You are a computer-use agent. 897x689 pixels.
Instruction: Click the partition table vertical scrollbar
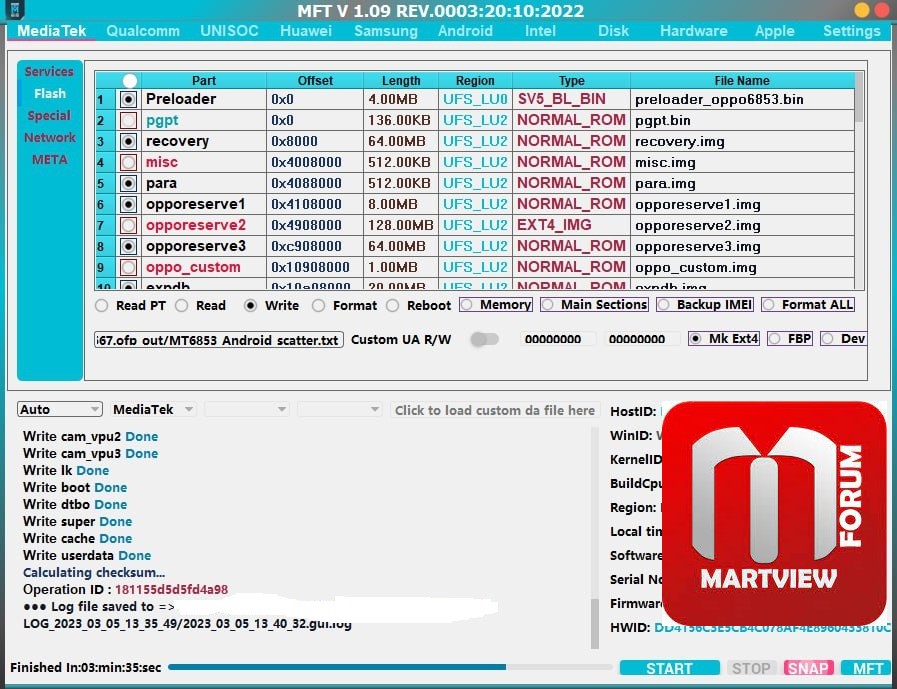pyautogui.click(x=859, y=181)
